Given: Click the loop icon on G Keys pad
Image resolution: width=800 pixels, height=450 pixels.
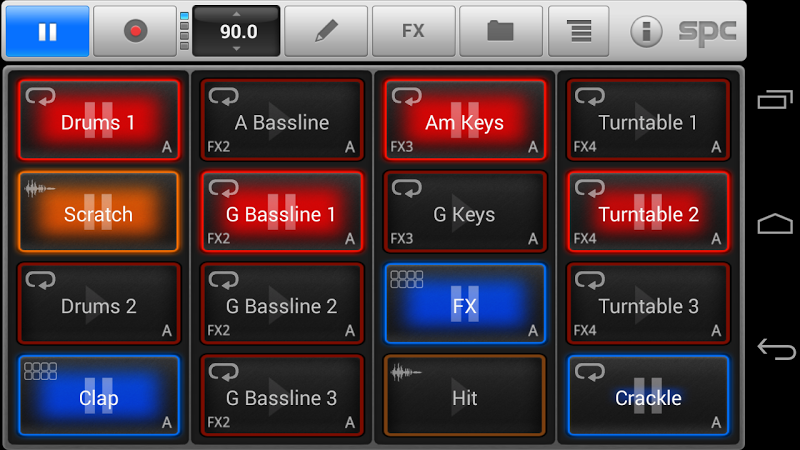Looking at the screenshot, I should point(407,188).
